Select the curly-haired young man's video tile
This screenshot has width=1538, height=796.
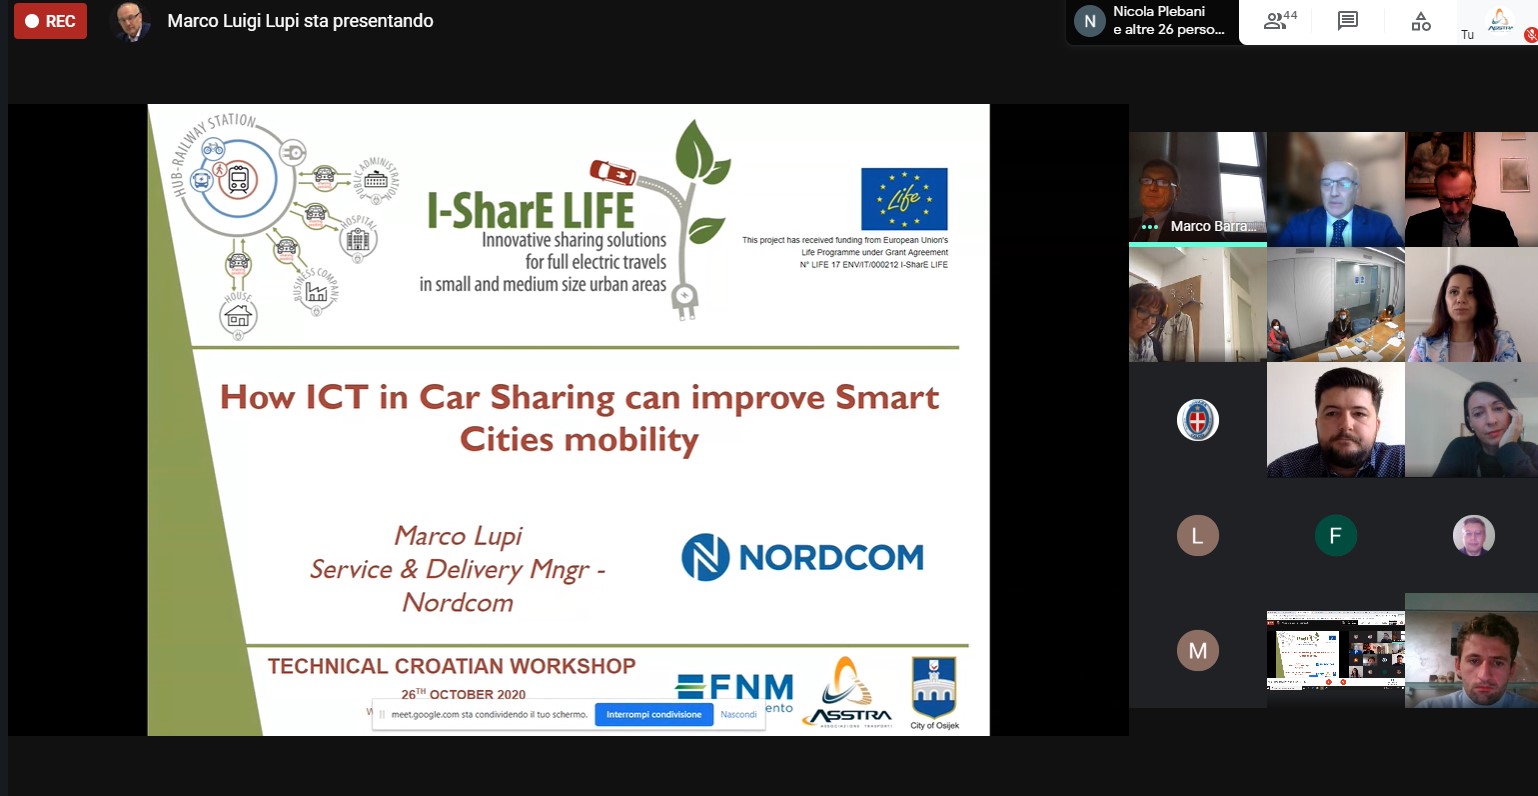click(1471, 651)
